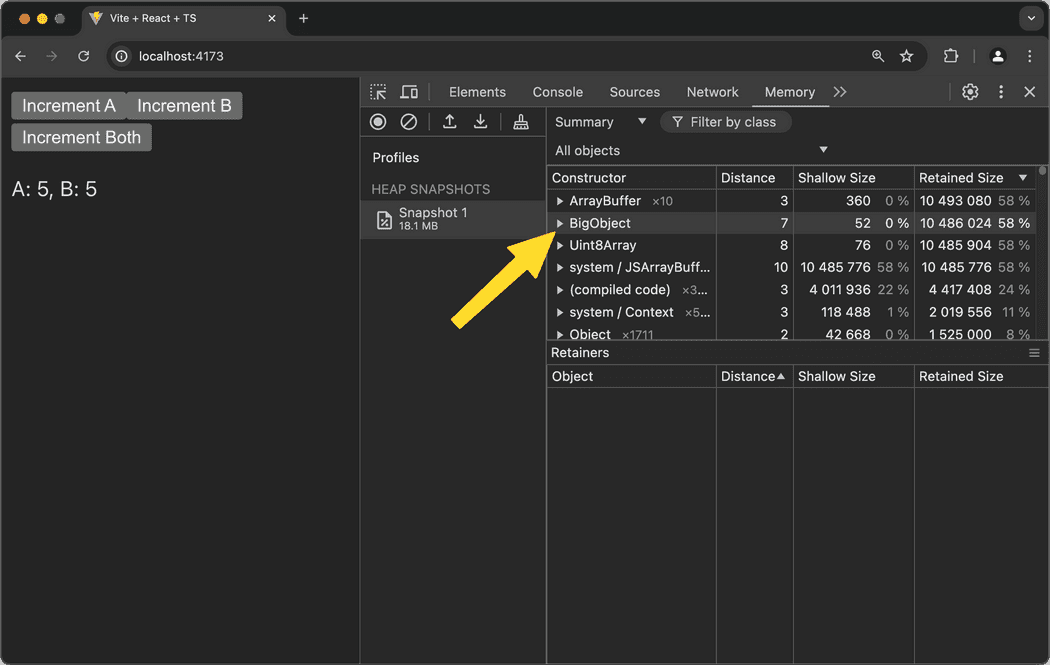
Task: Open the DevTools more options menu
Action: (1001, 92)
